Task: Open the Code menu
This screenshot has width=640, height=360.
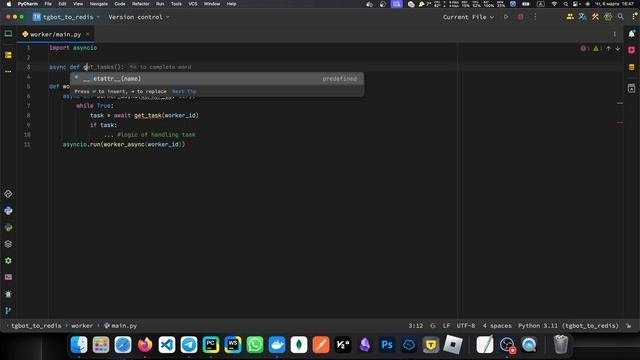Action: 120,4
